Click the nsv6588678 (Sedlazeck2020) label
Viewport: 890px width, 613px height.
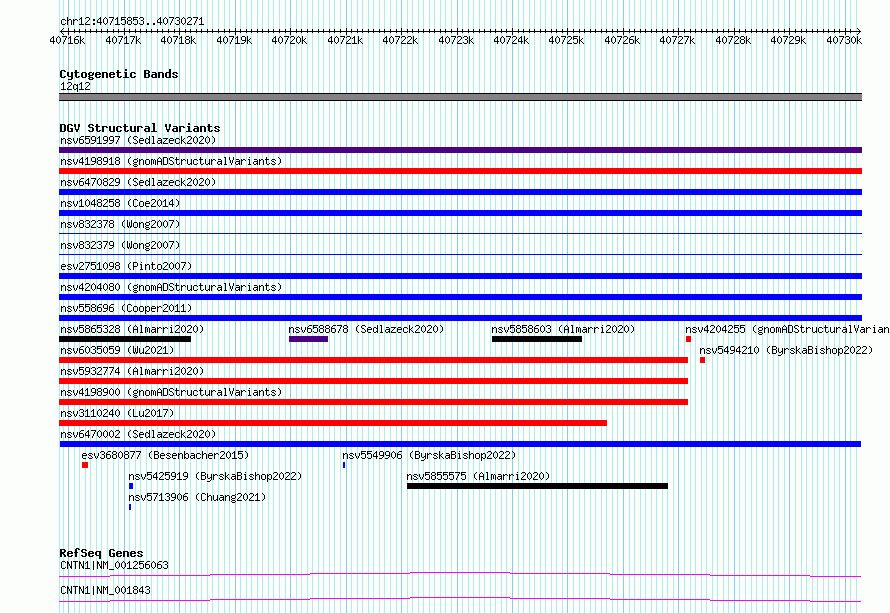point(366,329)
